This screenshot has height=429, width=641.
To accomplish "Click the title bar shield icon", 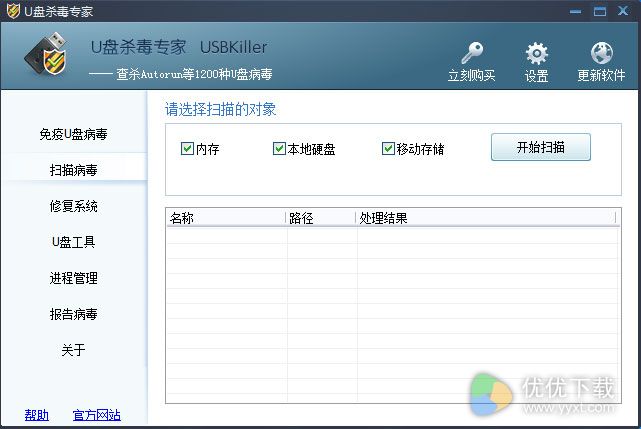I will (x=13, y=11).
